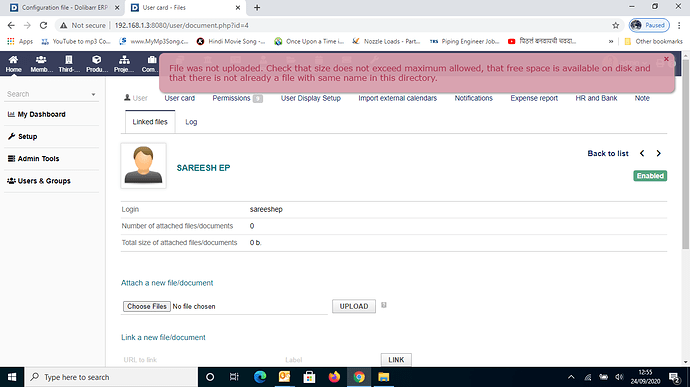This screenshot has width=690, height=387.
Task: Click the URL to link input field
Action: (200, 360)
